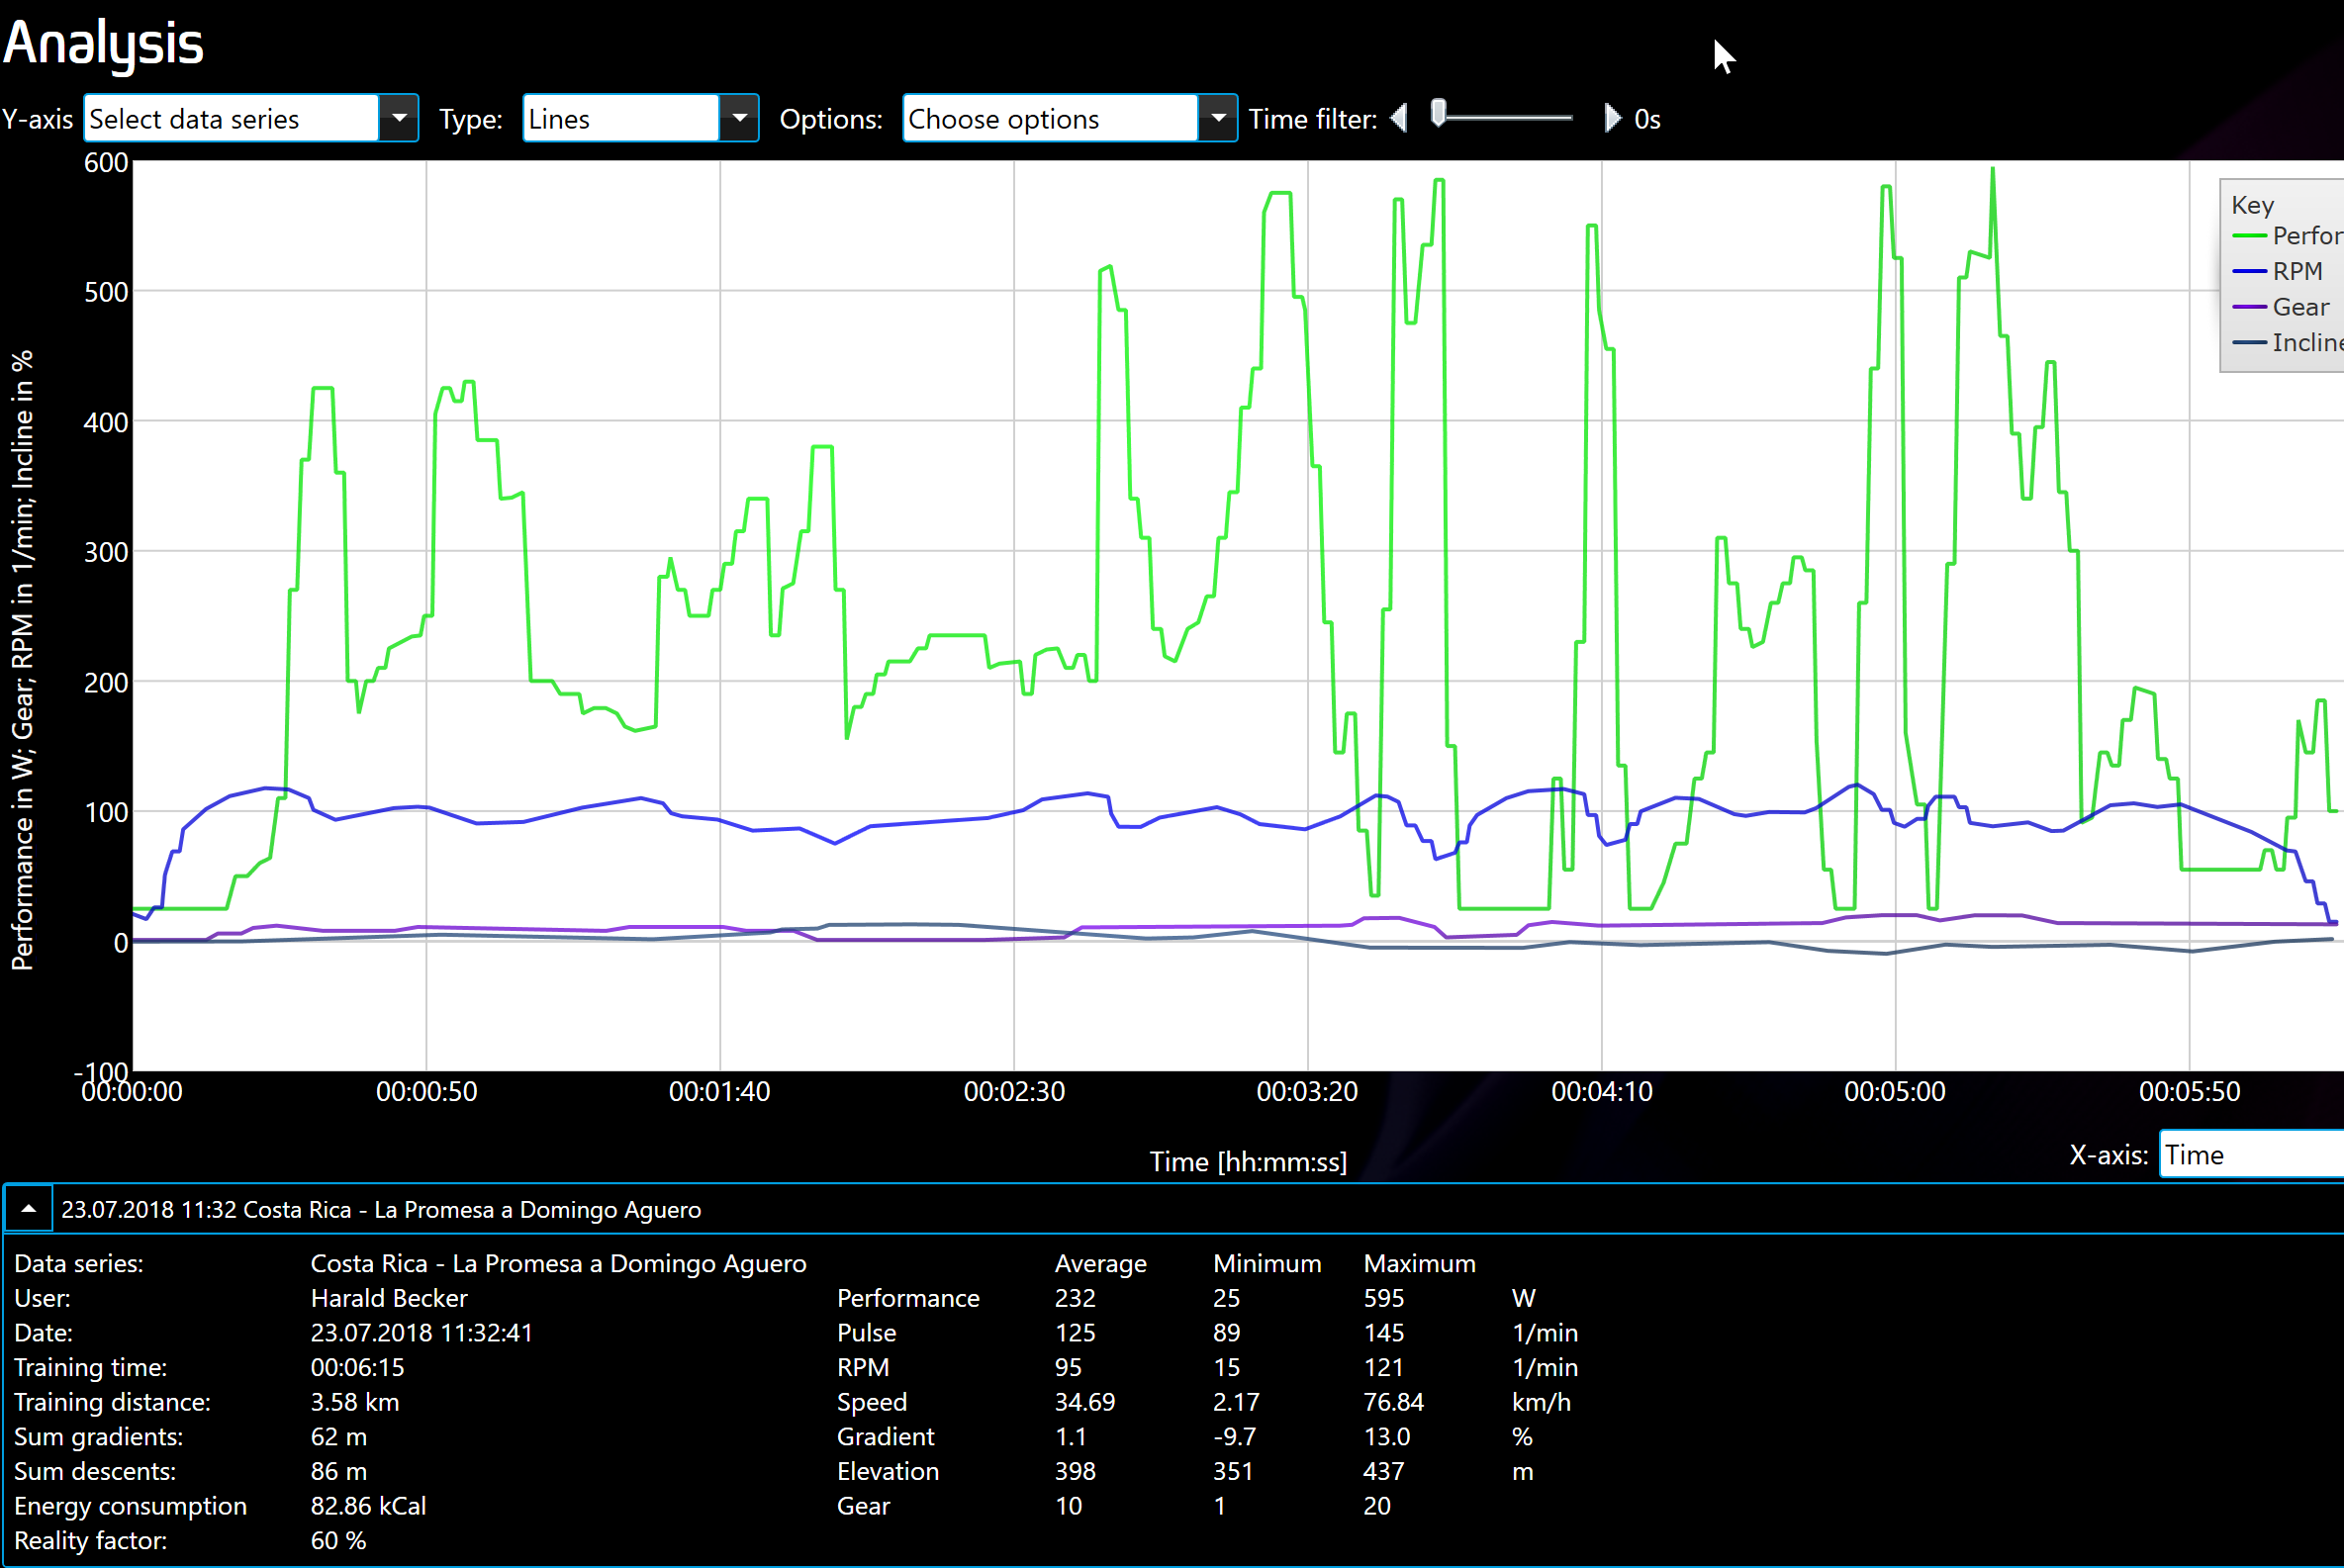This screenshot has width=2344, height=1568.
Task: Click the 'Performance' row label in statistics
Action: coord(908,1298)
